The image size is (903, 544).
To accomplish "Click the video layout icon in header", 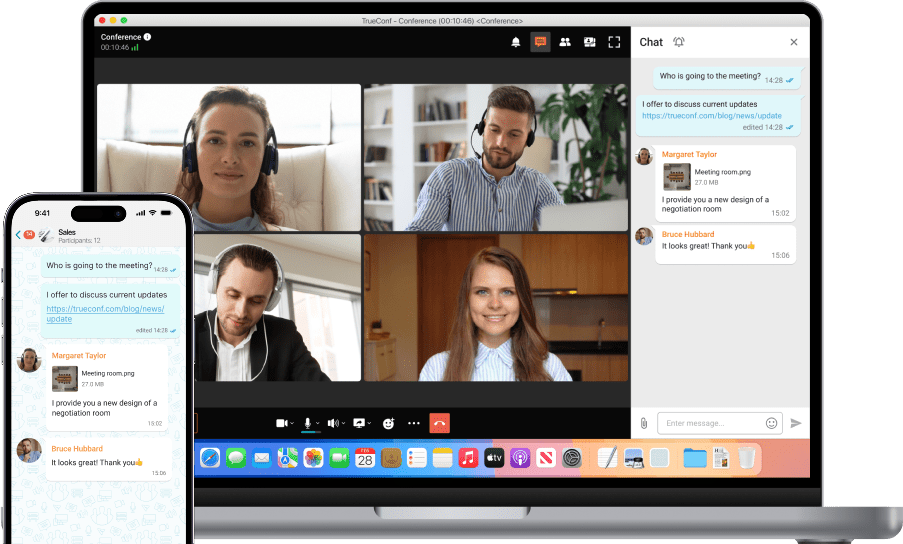I will click(590, 42).
